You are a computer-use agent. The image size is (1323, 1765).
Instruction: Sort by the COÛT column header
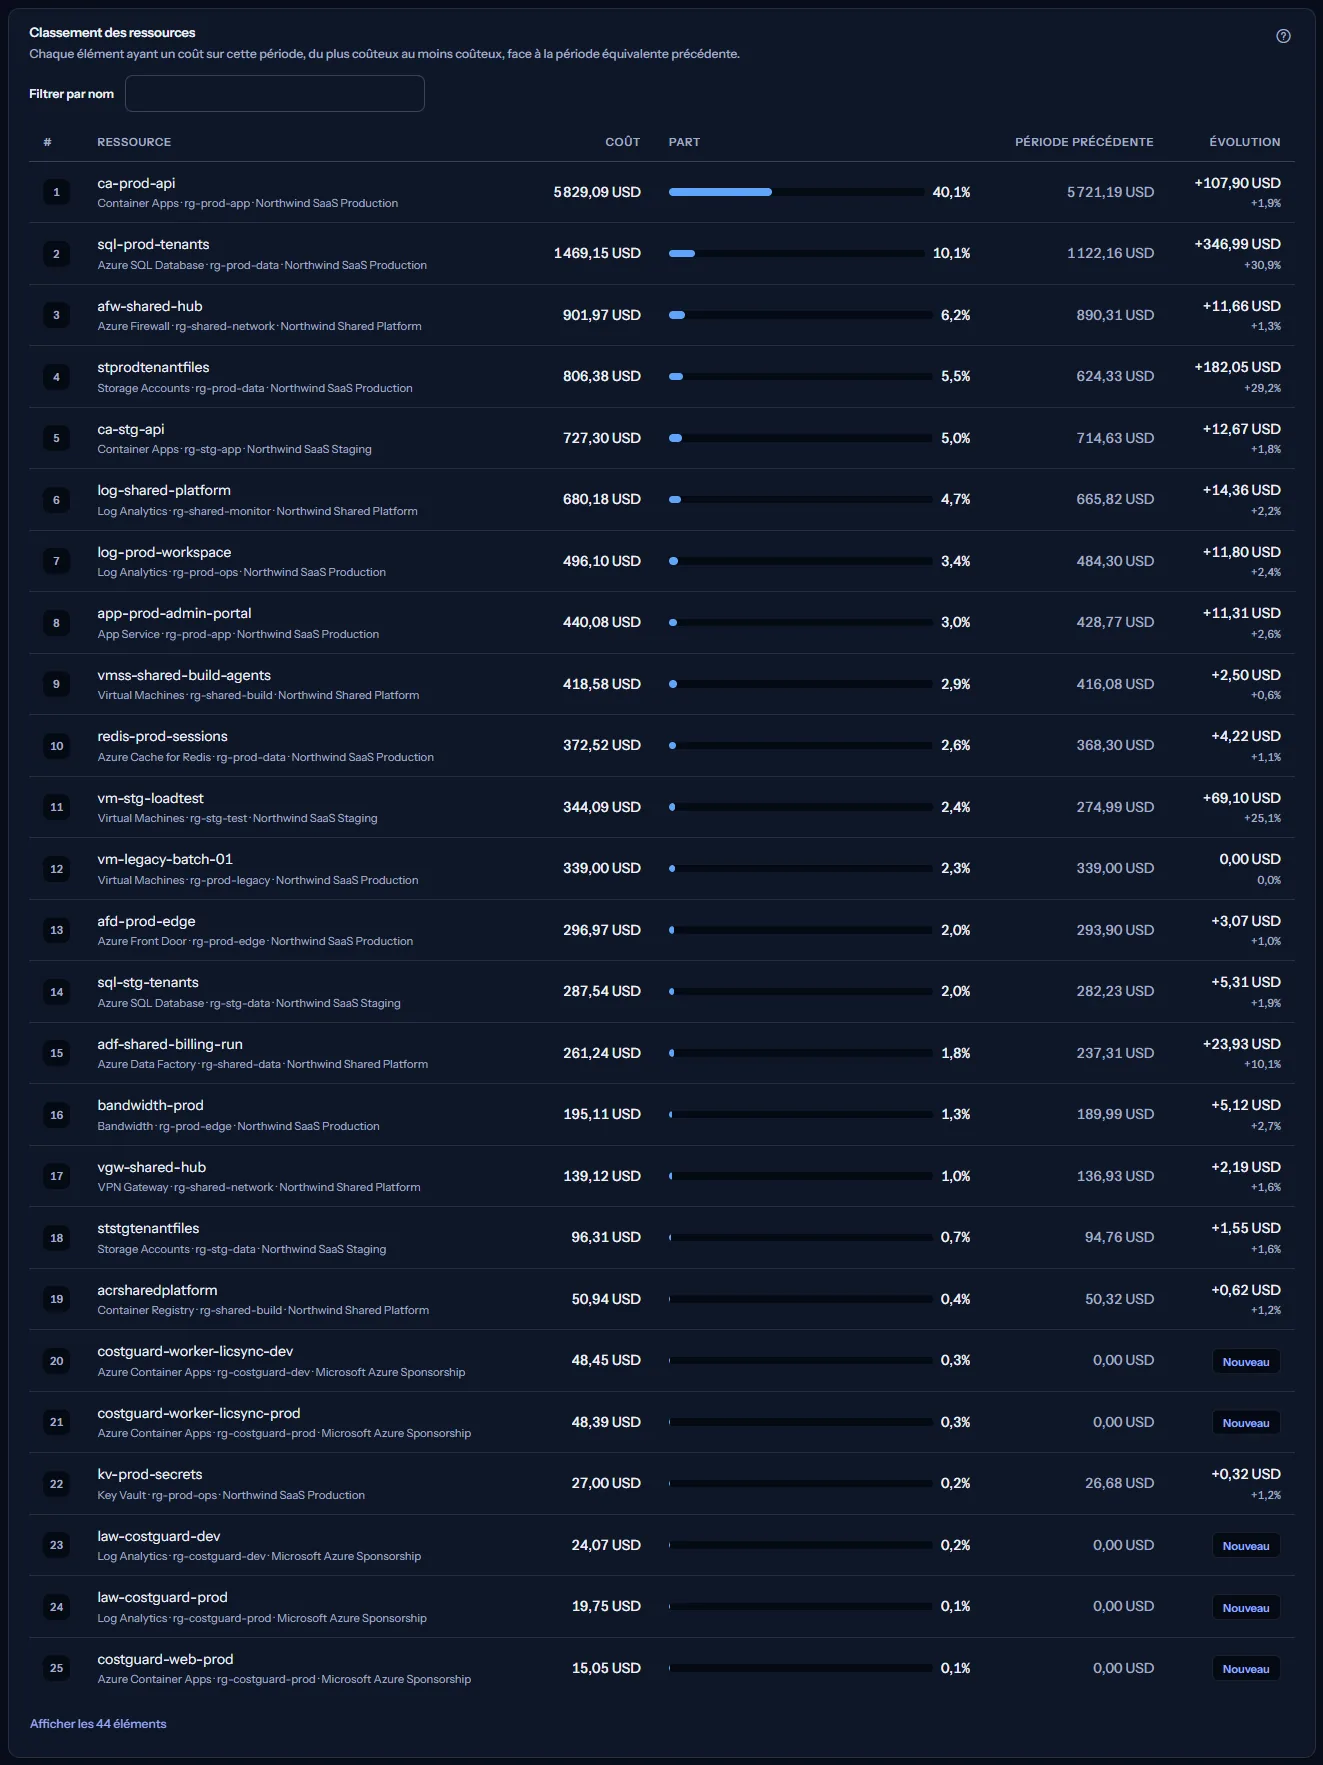pyautogui.click(x=622, y=142)
